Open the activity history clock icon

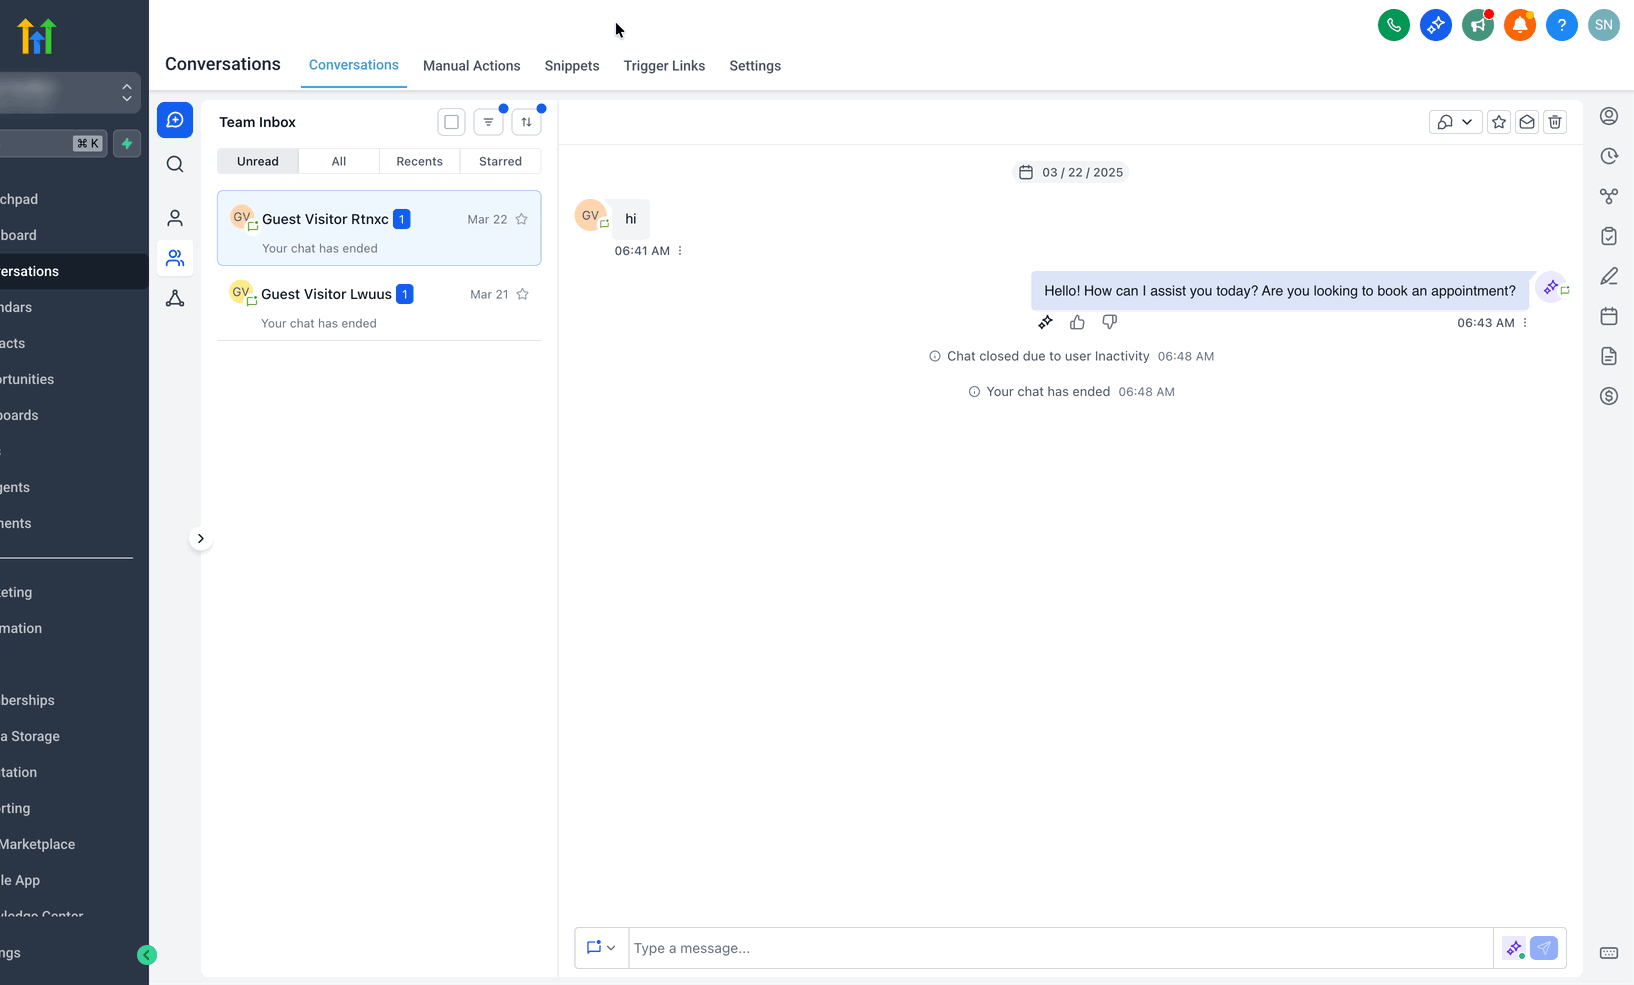(x=1609, y=156)
